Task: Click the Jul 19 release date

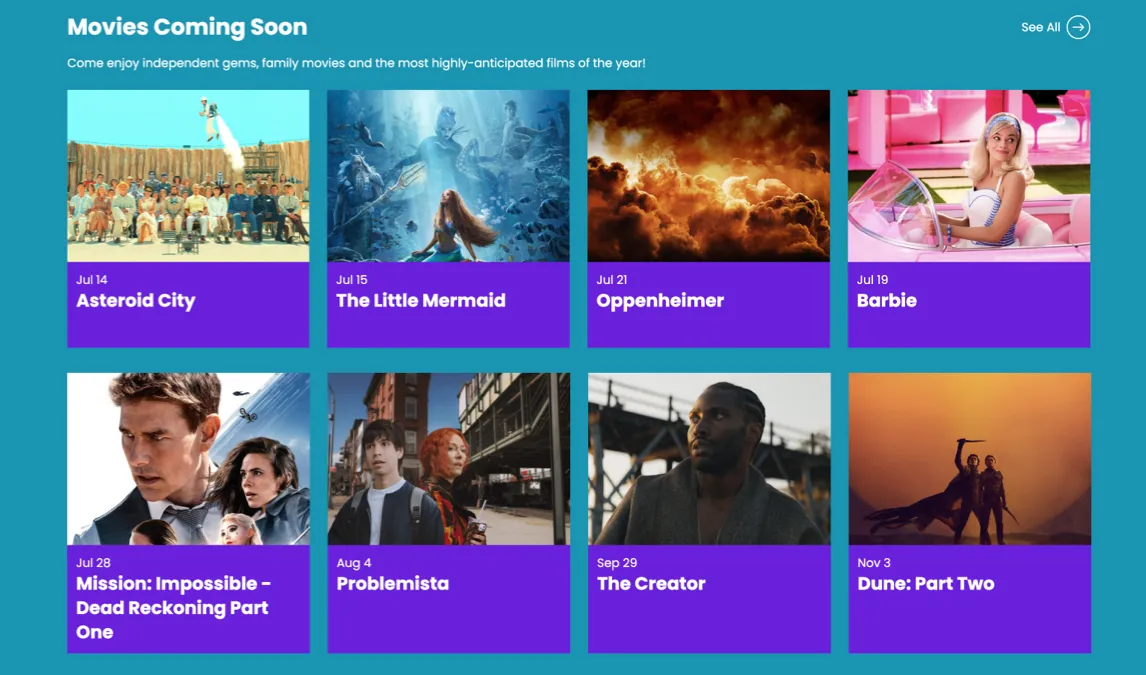Action: 872,280
